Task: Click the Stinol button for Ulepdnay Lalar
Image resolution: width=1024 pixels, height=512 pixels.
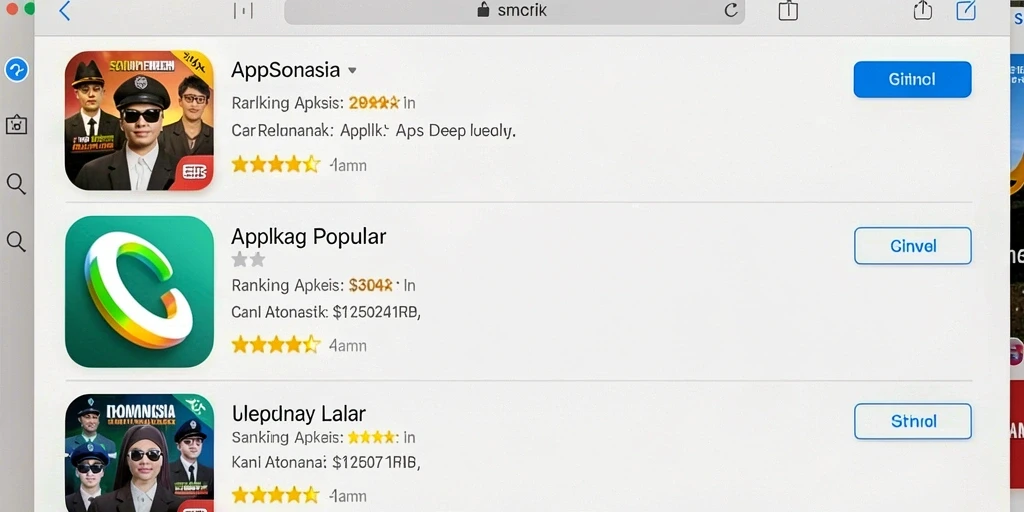Action: coord(912,421)
